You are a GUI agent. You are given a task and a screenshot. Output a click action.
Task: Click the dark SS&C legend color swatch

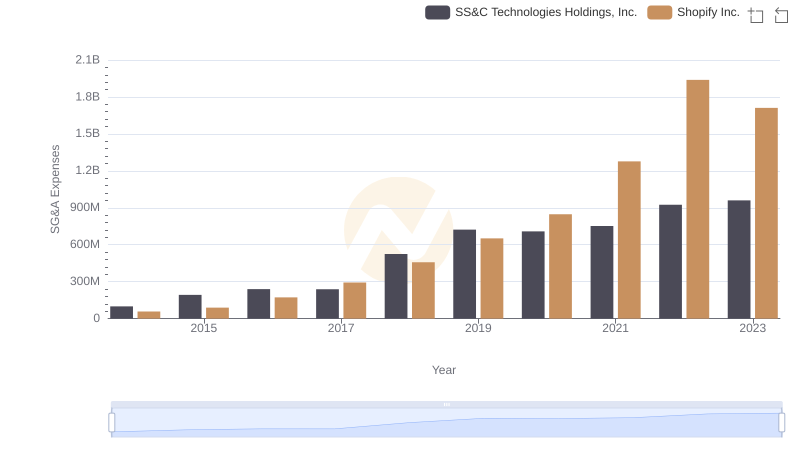(437, 12)
